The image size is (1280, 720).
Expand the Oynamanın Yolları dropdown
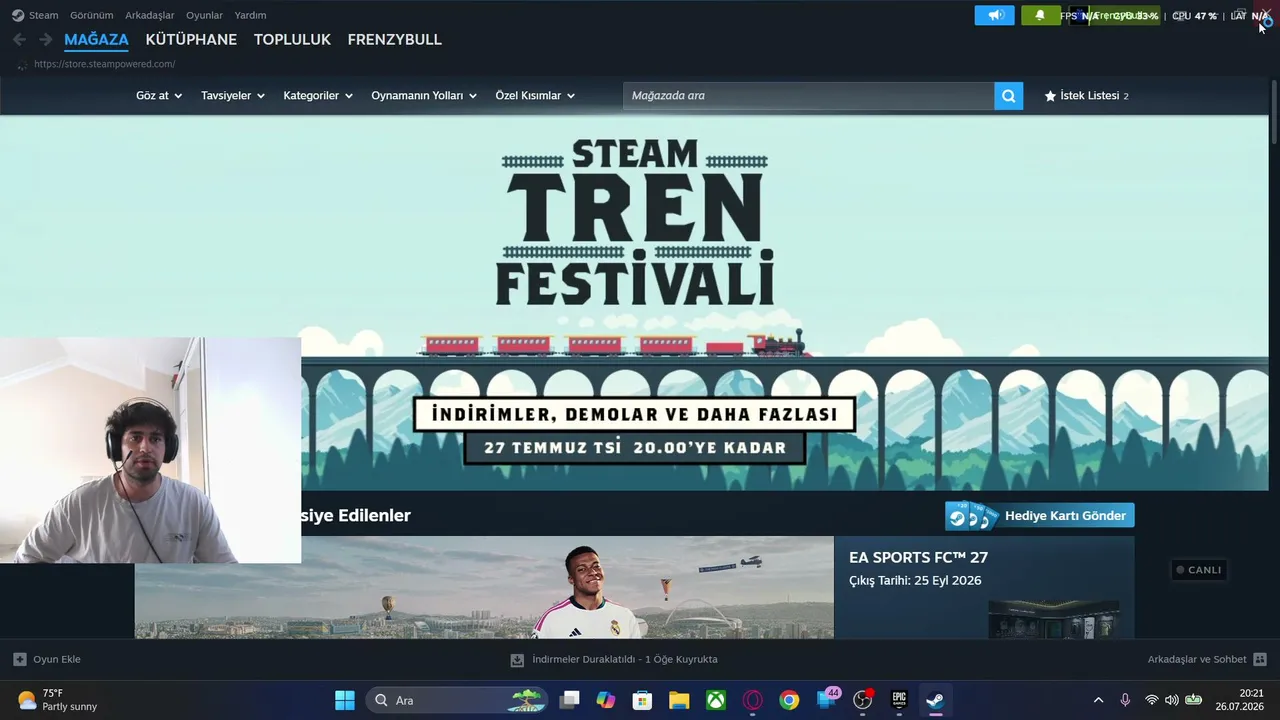[x=424, y=96]
